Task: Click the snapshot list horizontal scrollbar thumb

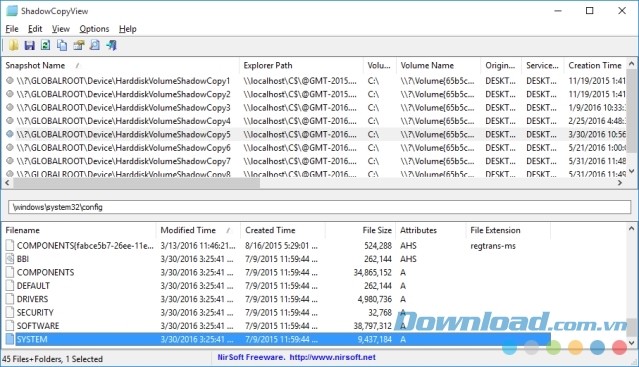Action: click(136, 183)
